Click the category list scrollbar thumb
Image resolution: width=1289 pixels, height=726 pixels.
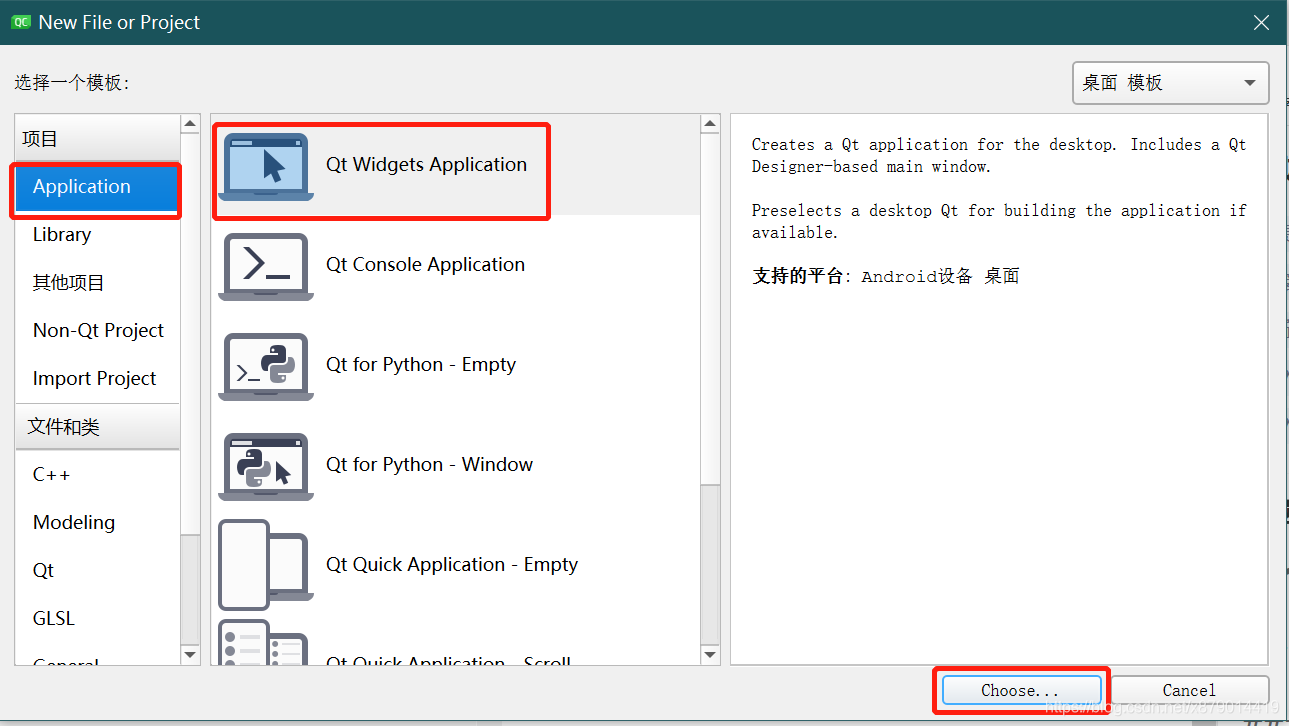[x=190, y=335]
